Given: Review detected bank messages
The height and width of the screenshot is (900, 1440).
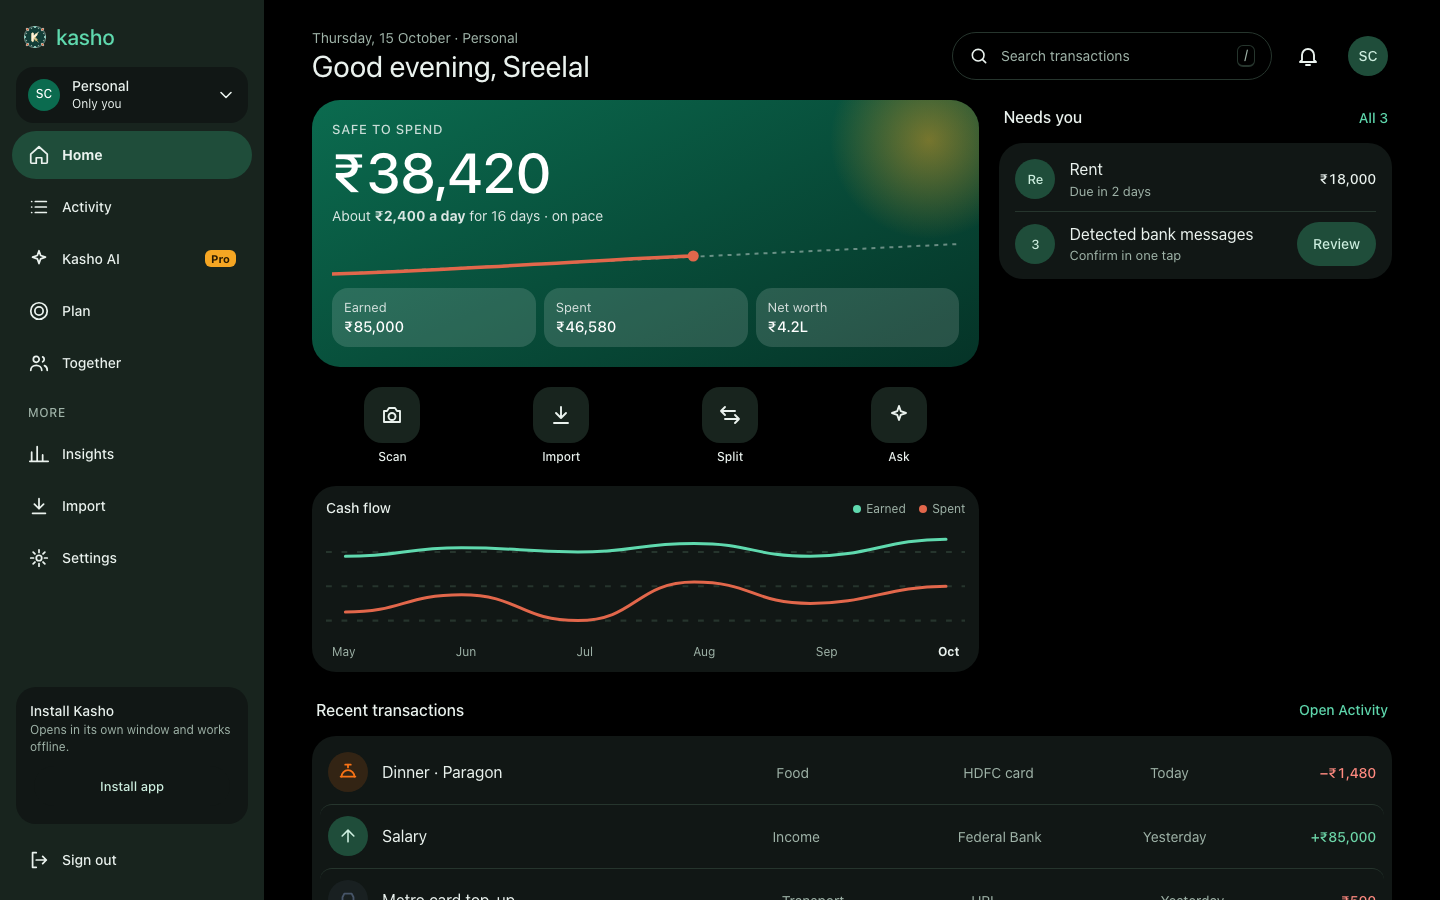Looking at the screenshot, I should click(x=1336, y=244).
